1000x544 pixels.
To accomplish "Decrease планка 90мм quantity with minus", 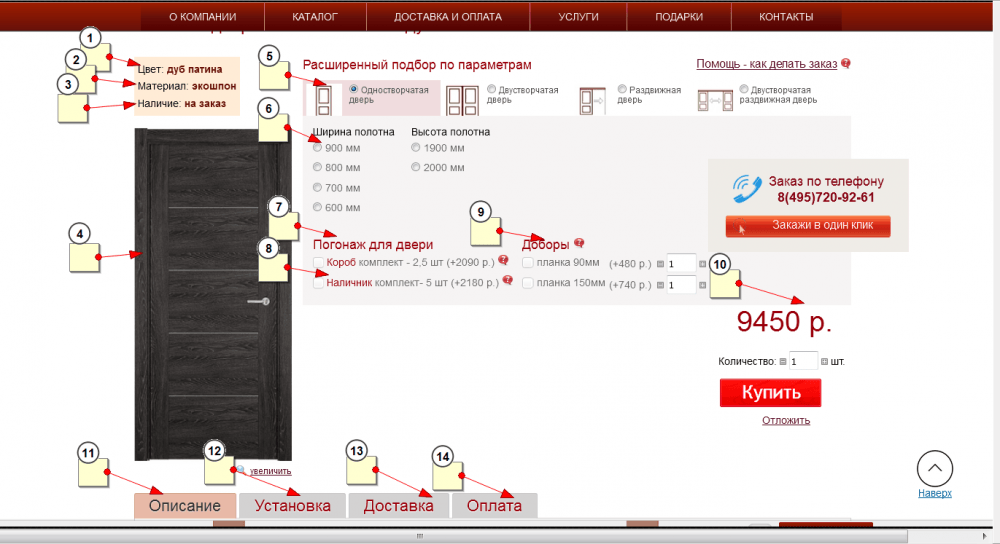I will tap(660, 264).
